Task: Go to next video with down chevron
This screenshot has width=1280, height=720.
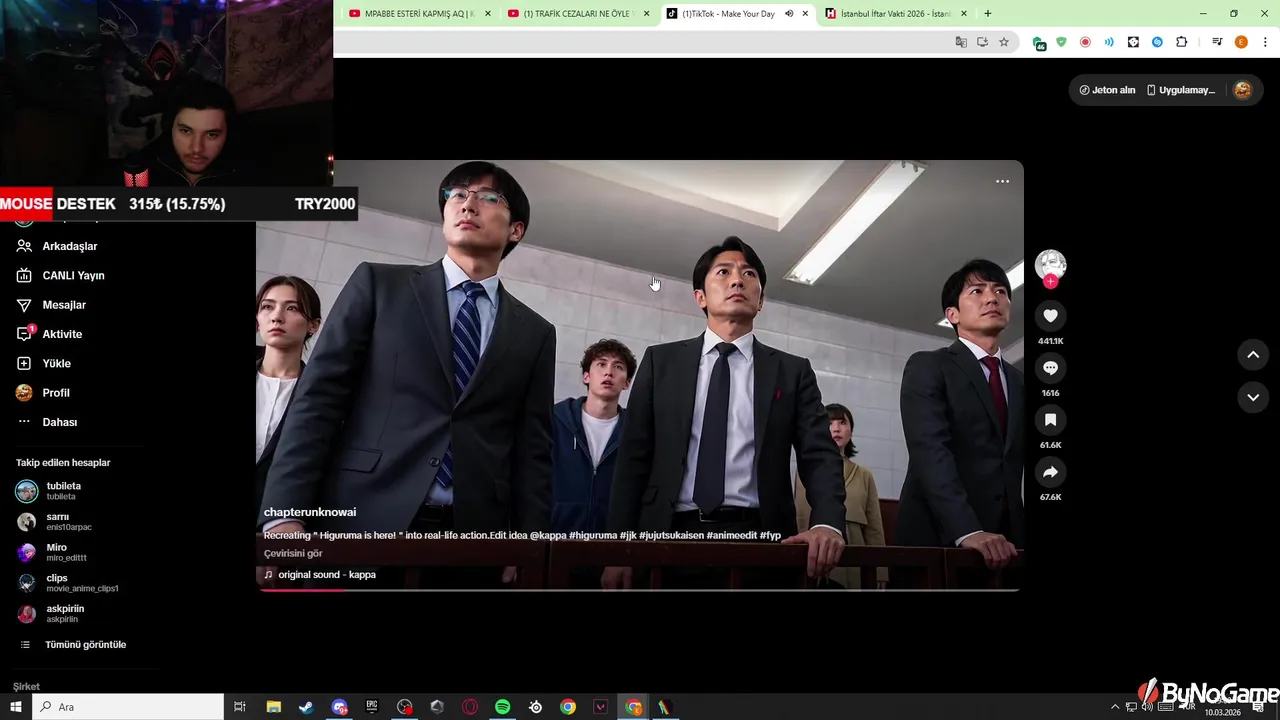Action: tap(1253, 397)
